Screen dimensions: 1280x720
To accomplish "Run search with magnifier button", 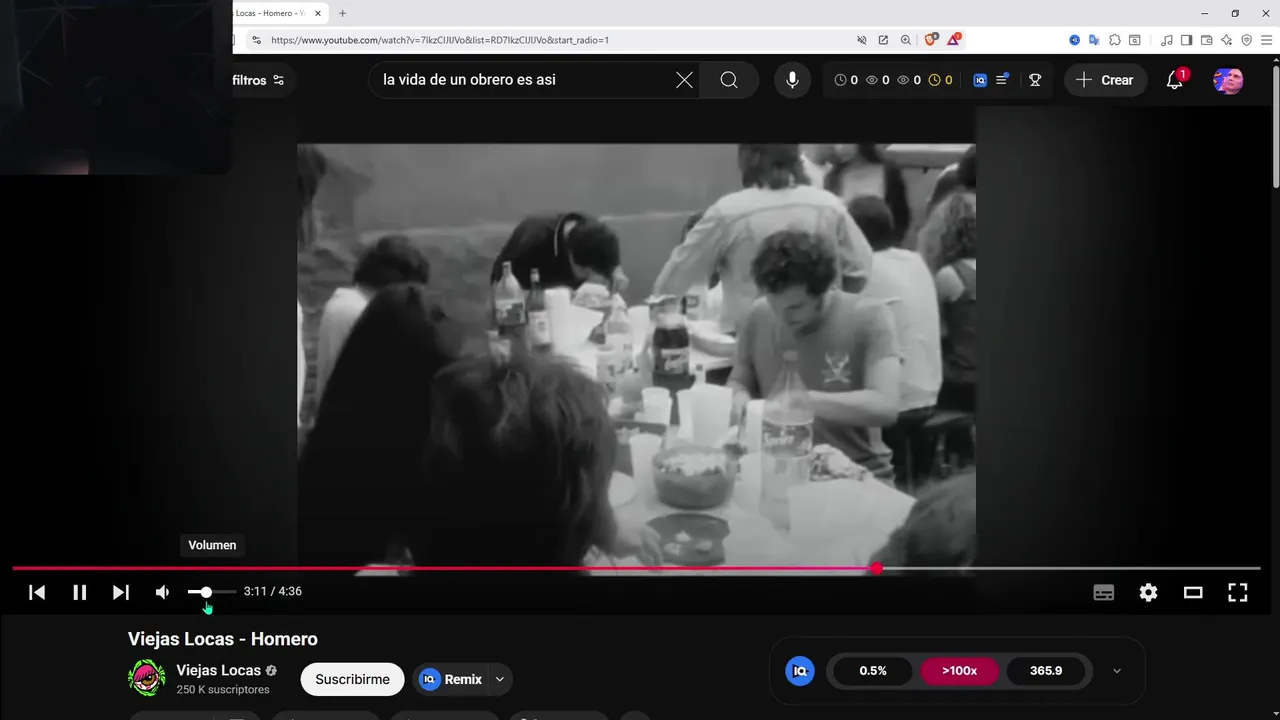I will click(x=729, y=80).
